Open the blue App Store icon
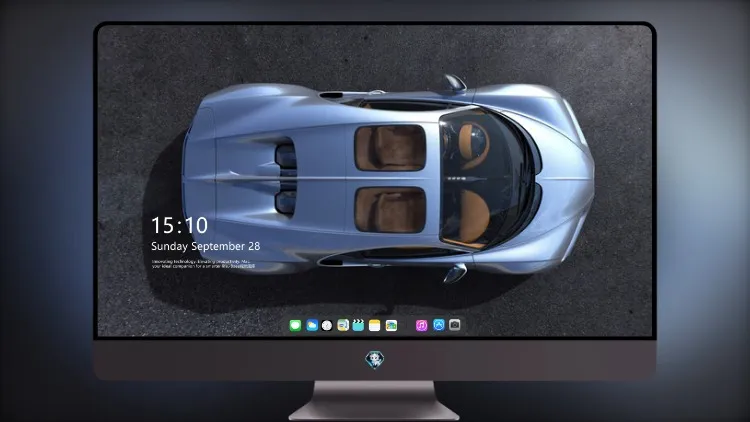Screen dimensions: 750x422 click(439, 325)
